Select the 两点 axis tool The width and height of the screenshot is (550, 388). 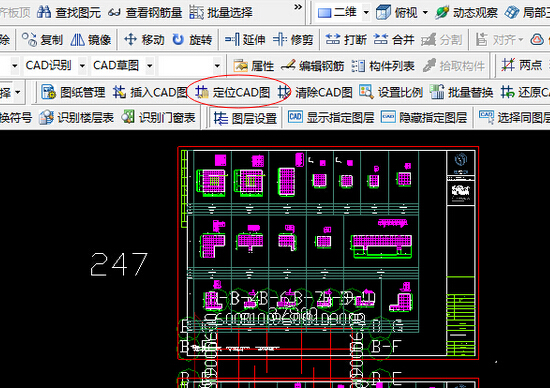coord(522,65)
